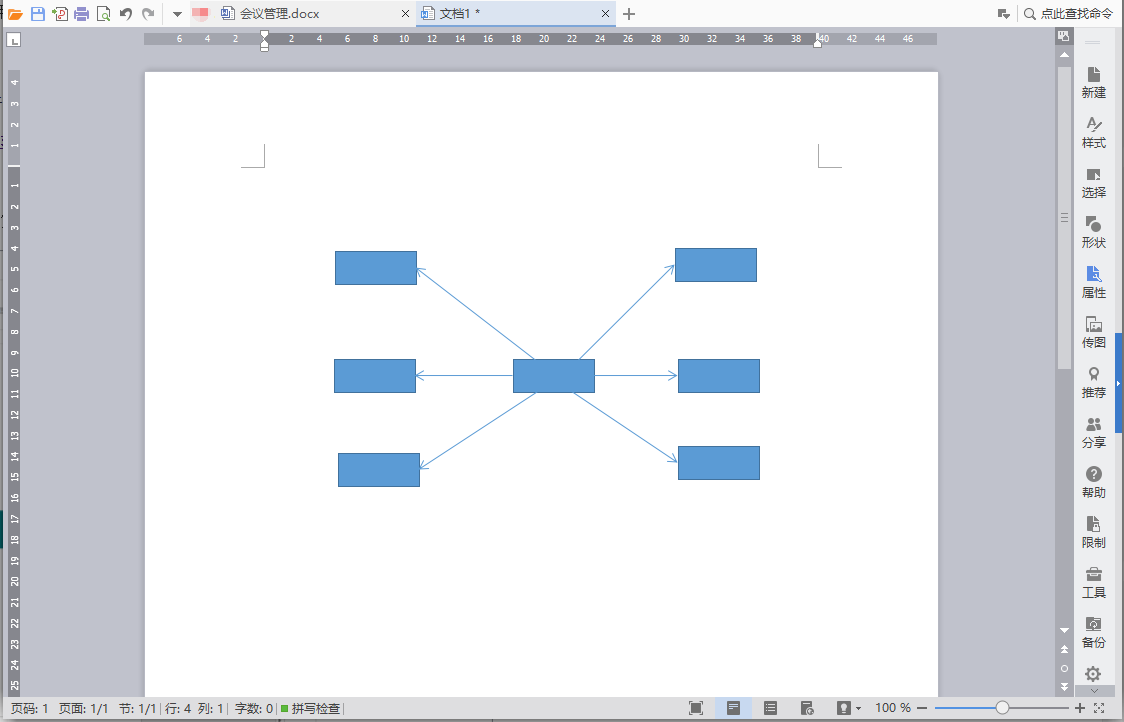Click the 100 % zoom level
This screenshot has height=722, width=1124.
pos(892,708)
